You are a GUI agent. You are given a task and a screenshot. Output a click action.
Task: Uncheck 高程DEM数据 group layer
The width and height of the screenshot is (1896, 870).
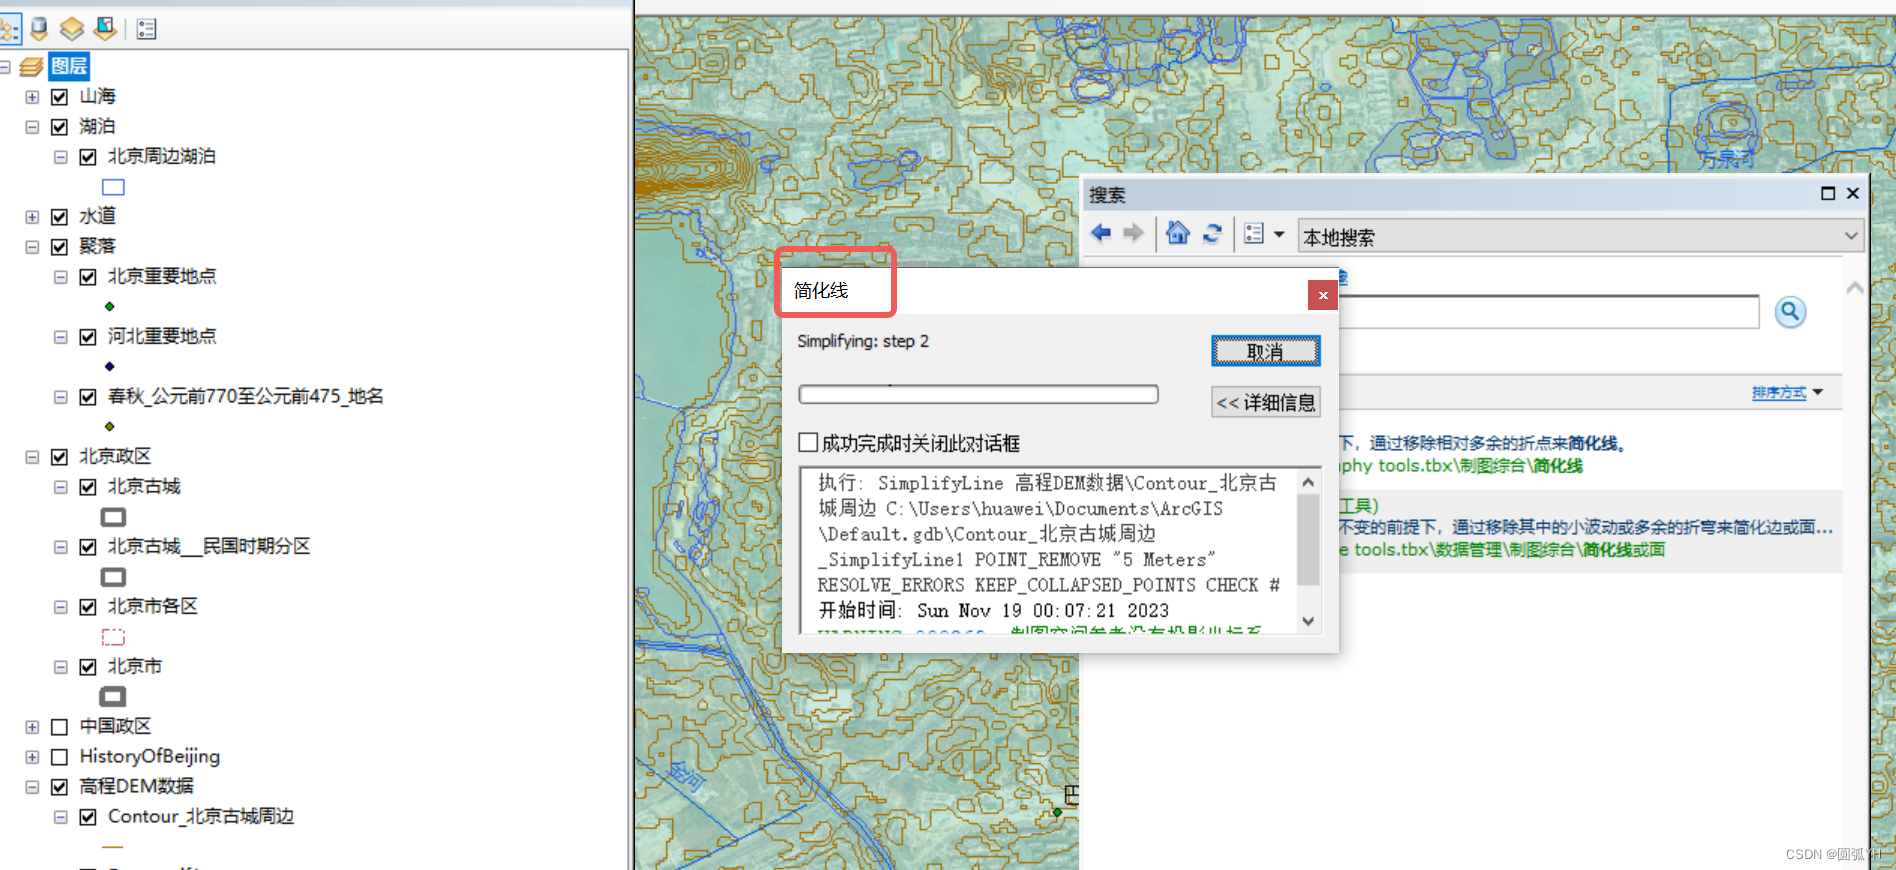coord(59,787)
